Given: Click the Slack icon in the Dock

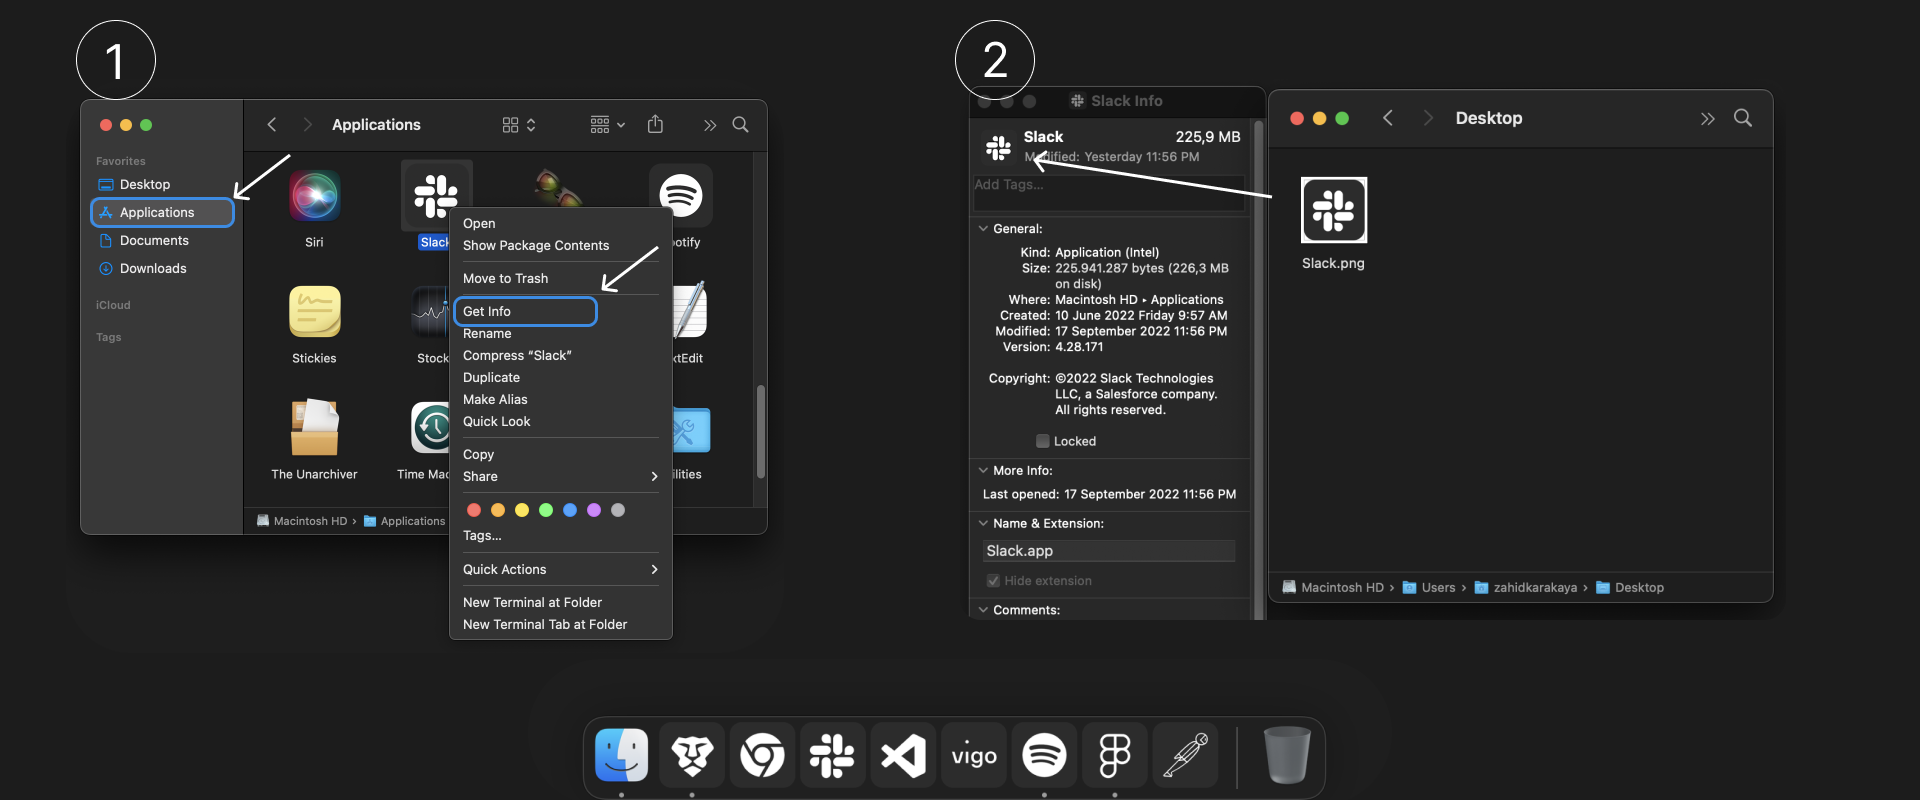Looking at the screenshot, I should click(832, 755).
